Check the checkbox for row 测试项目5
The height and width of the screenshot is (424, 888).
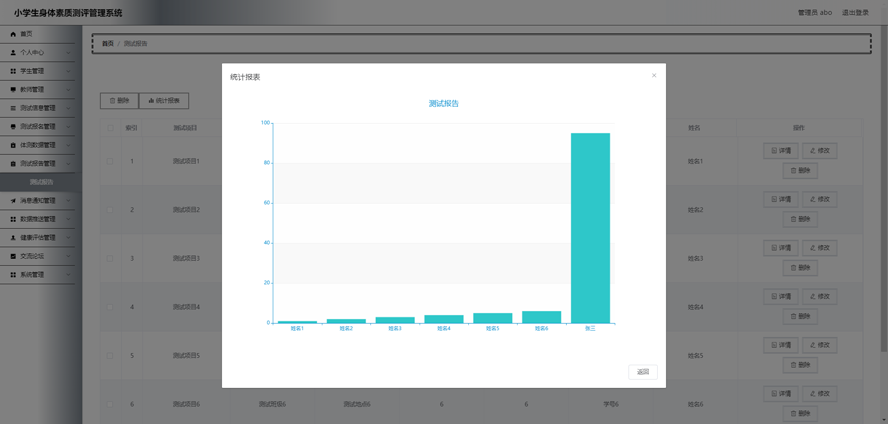coord(110,356)
